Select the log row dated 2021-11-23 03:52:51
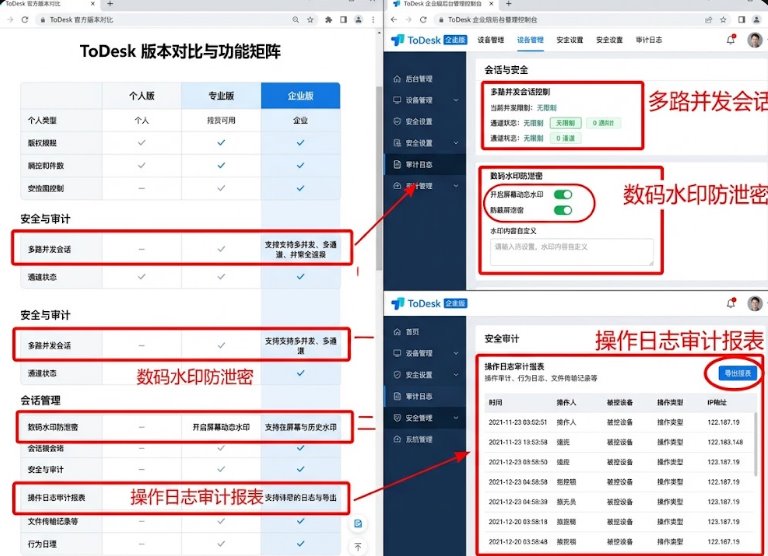The height and width of the screenshot is (556, 768). pyautogui.click(x=618, y=422)
